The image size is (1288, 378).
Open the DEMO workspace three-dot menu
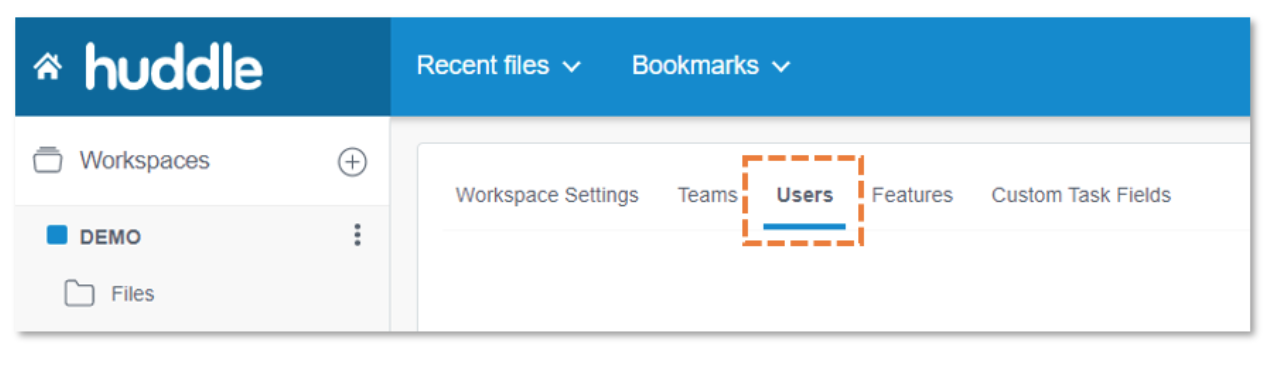point(357,236)
